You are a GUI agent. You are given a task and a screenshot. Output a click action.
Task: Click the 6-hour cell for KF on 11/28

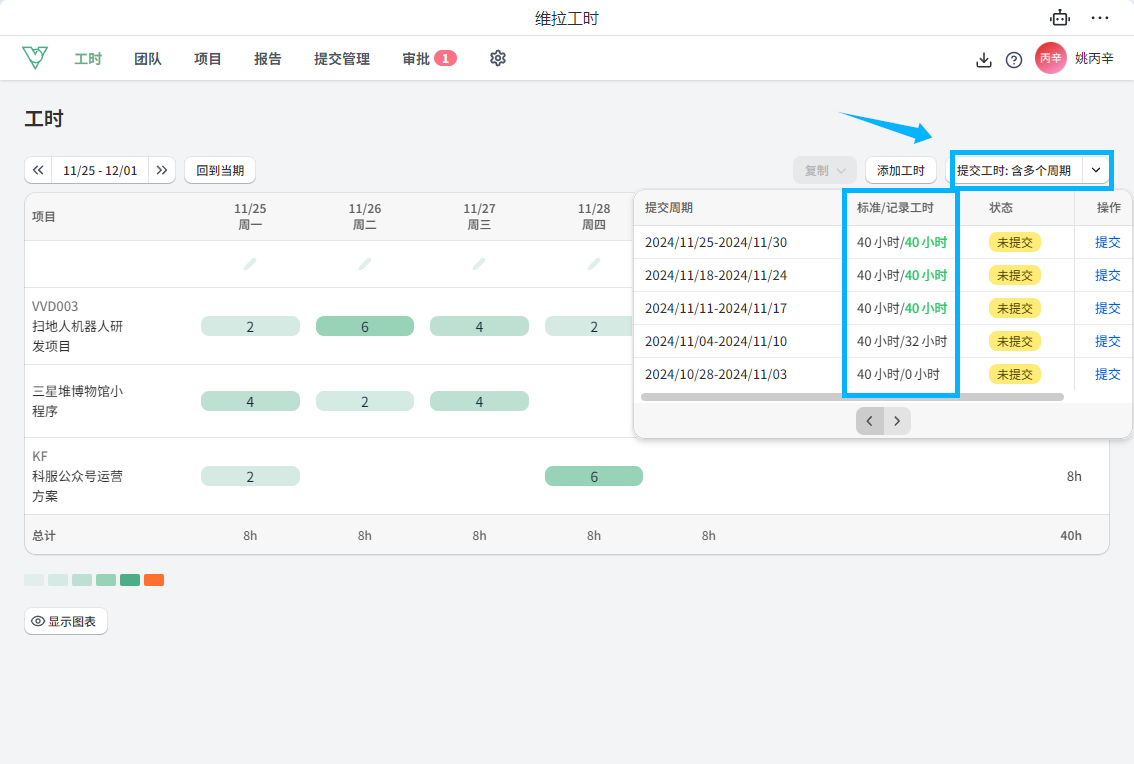click(594, 476)
